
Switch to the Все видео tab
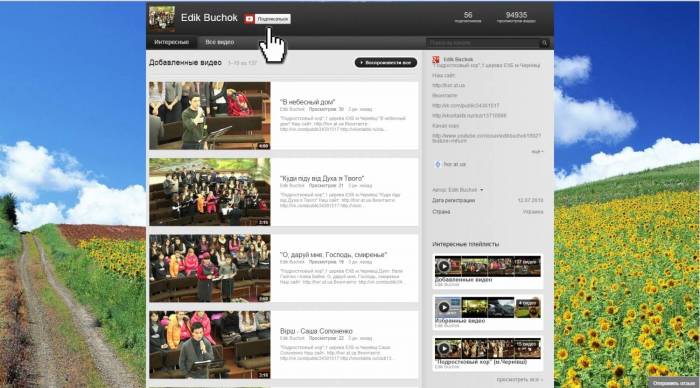(220, 42)
